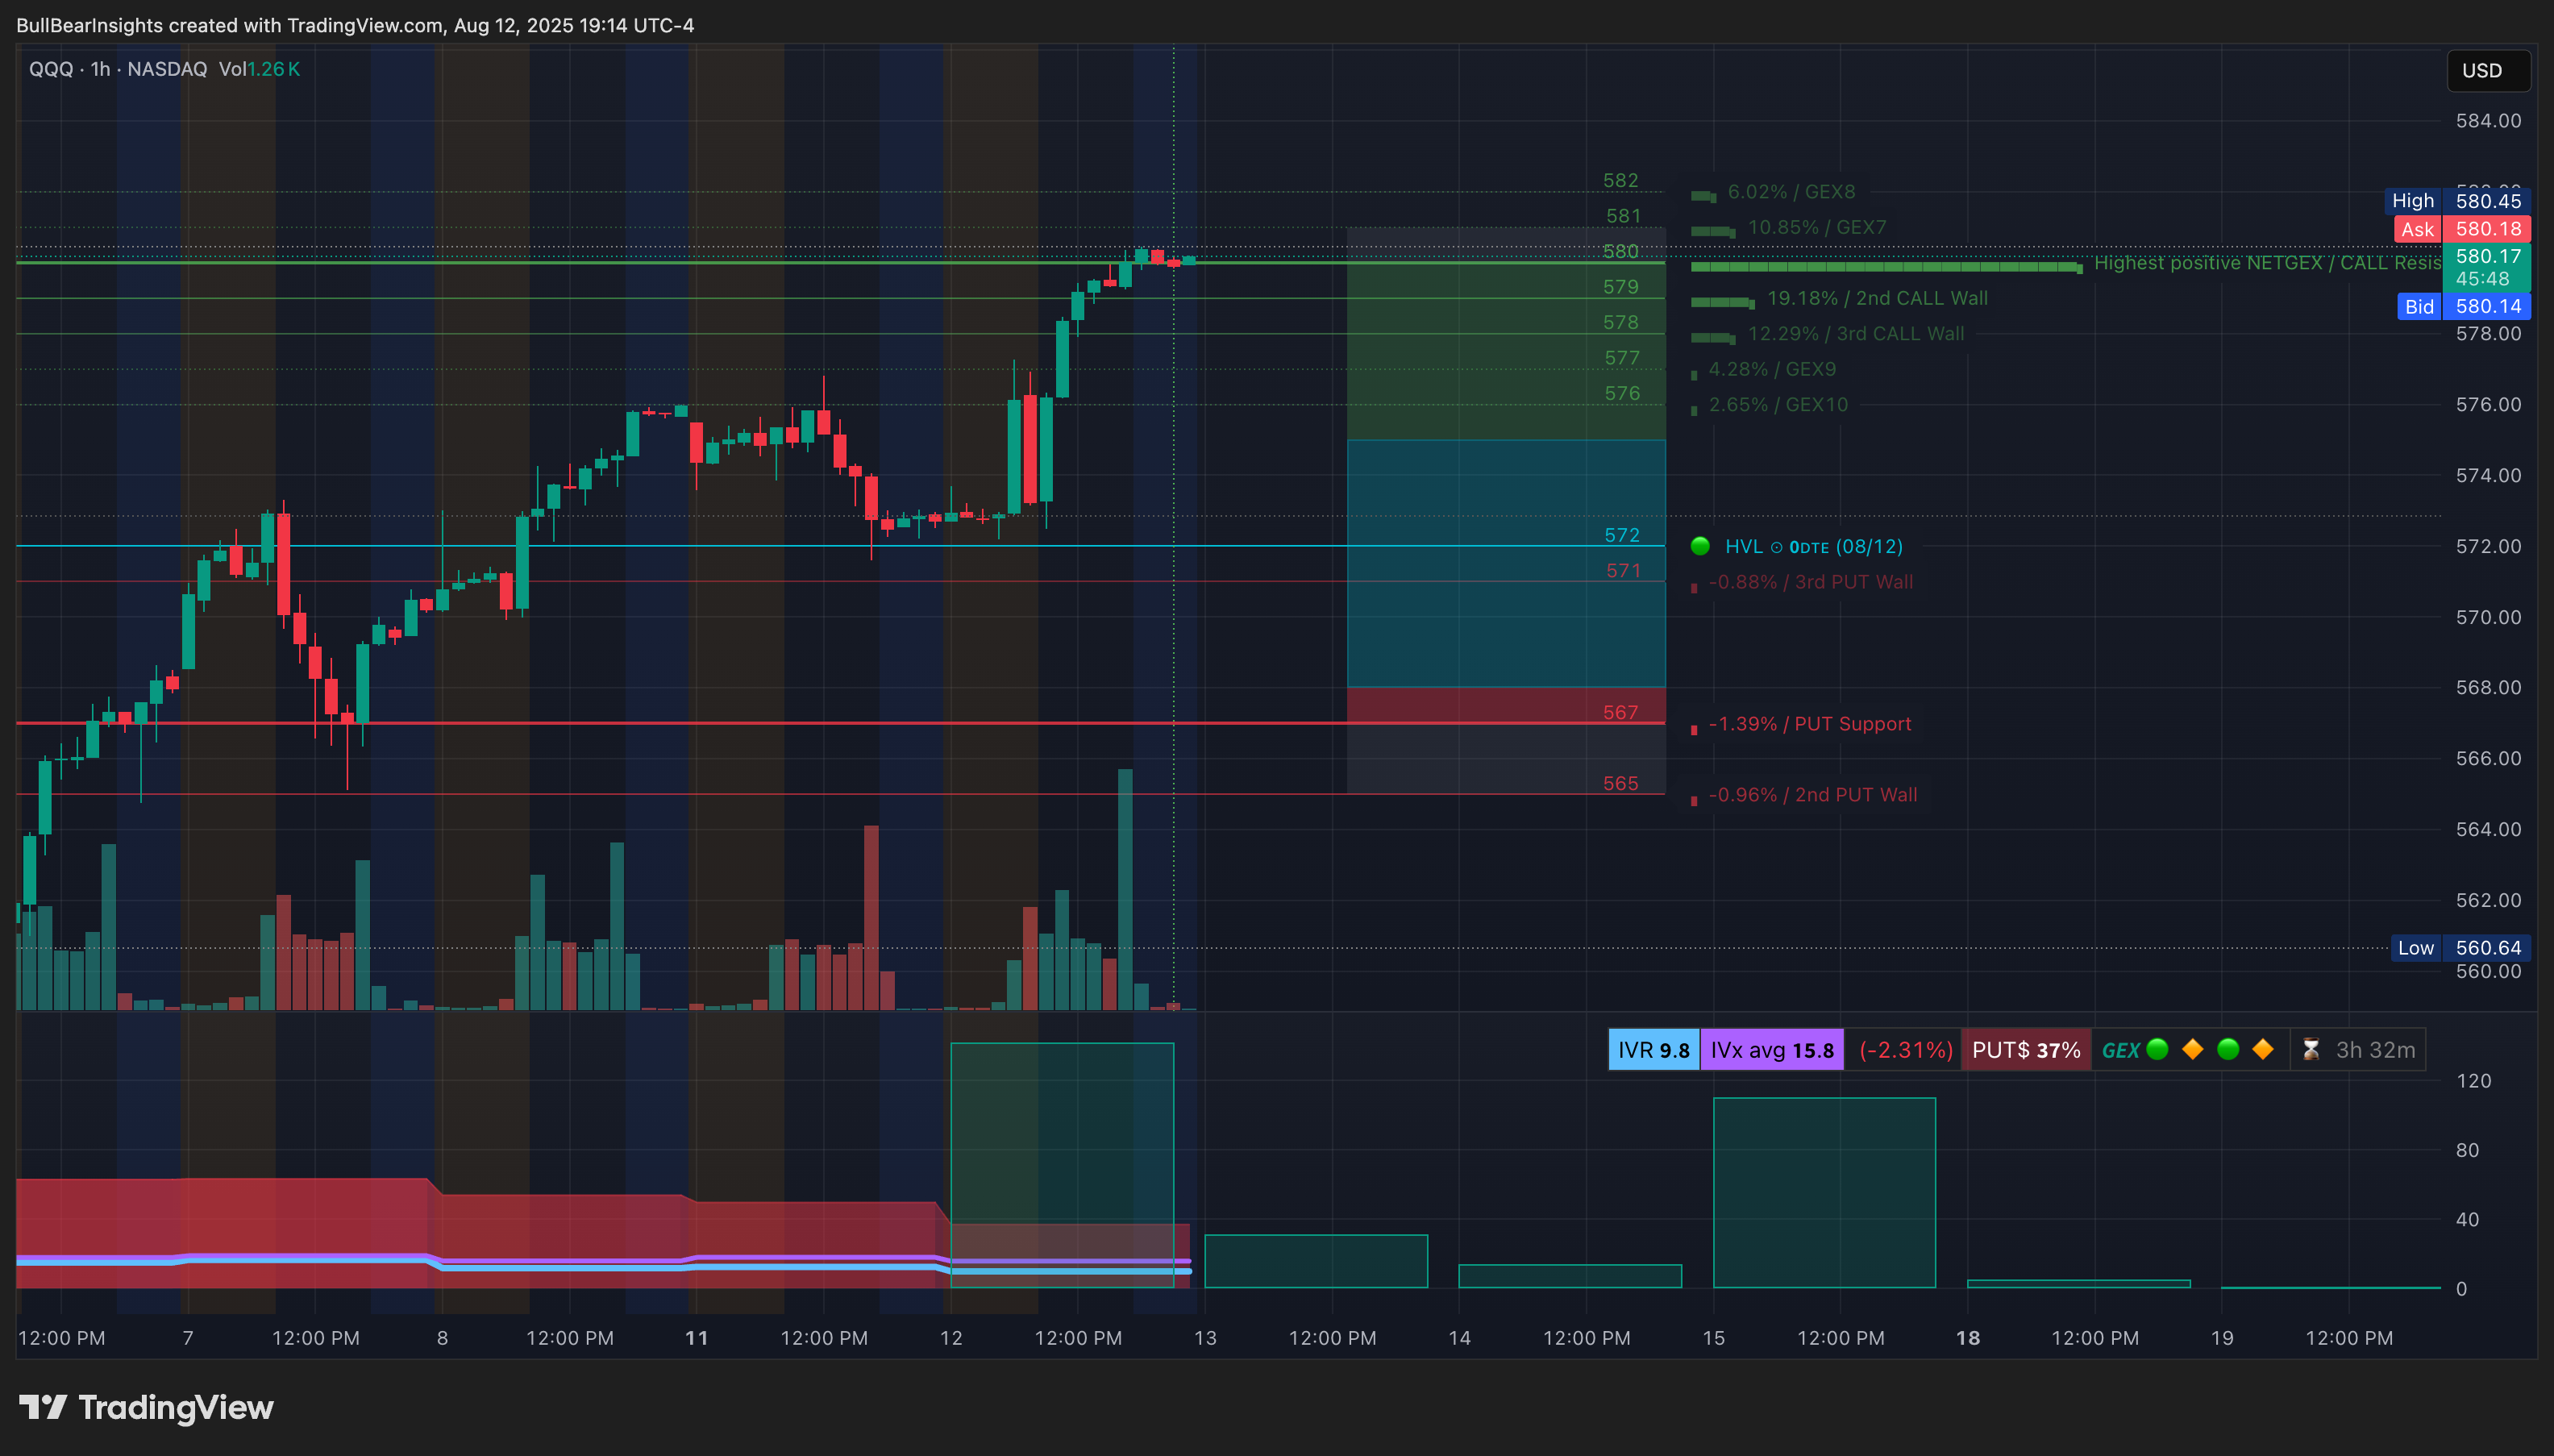2554x1456 pixels.
Task: Click the Bid 580.14 price label
Action: [2464, 306]
